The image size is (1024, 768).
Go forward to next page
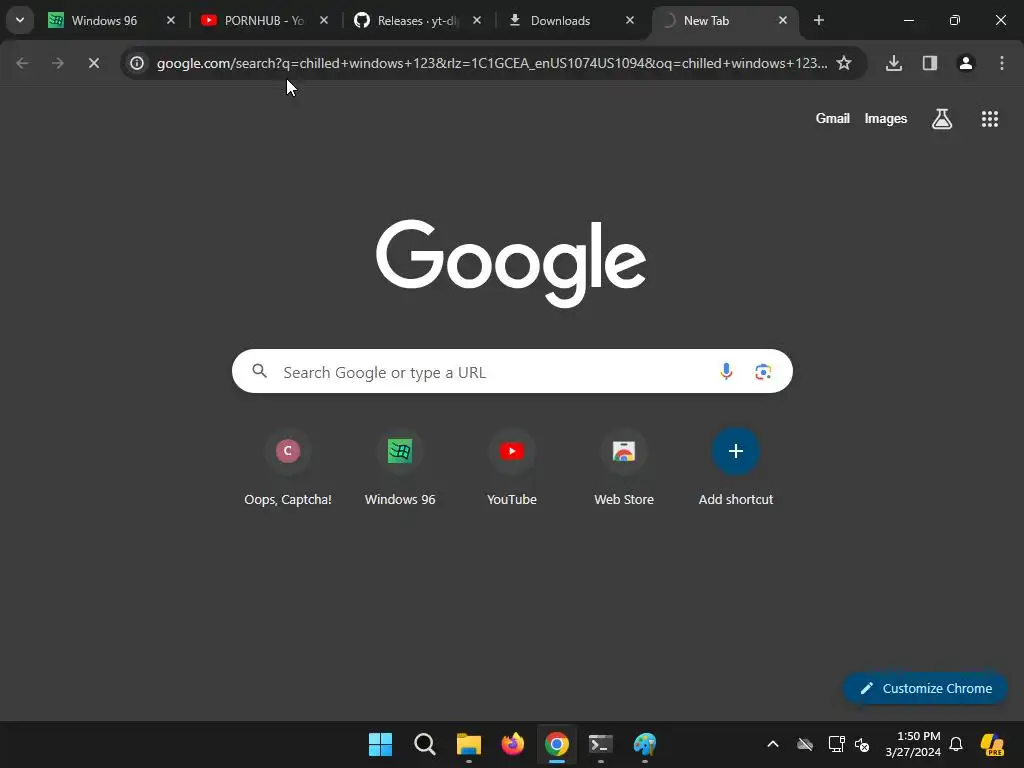coord(58,63)
